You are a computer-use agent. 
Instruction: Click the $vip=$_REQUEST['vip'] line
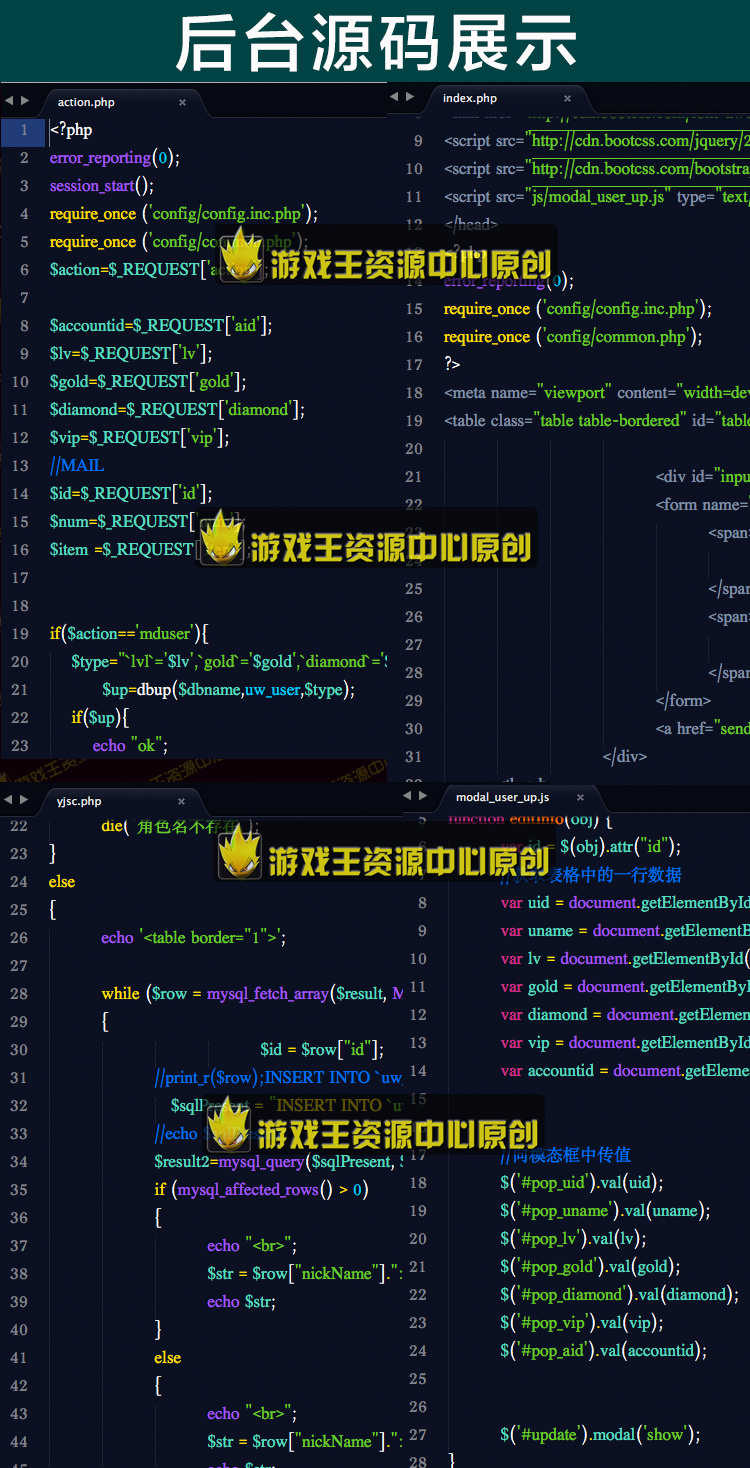click(x=140, y=438)
